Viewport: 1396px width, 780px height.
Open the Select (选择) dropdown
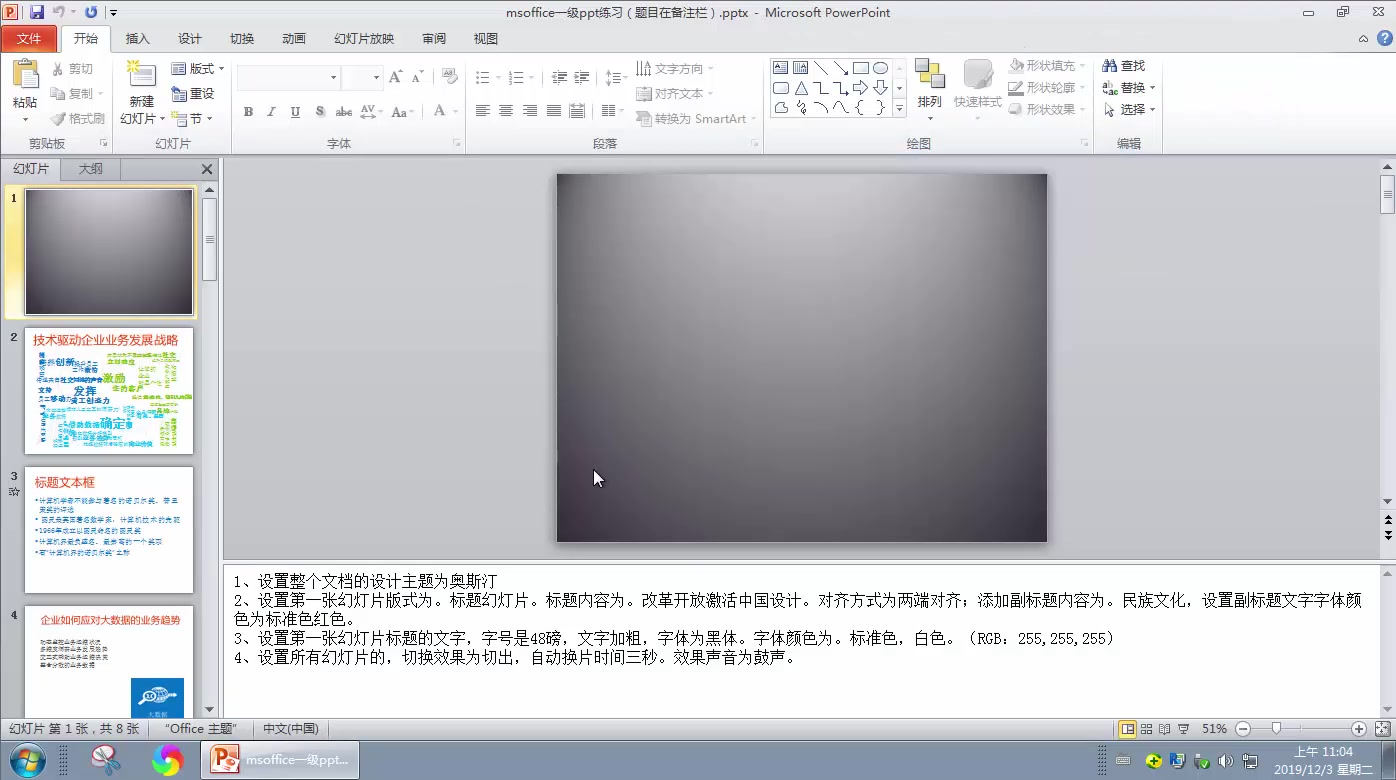pyautogui.click(x=1129, y=110)
